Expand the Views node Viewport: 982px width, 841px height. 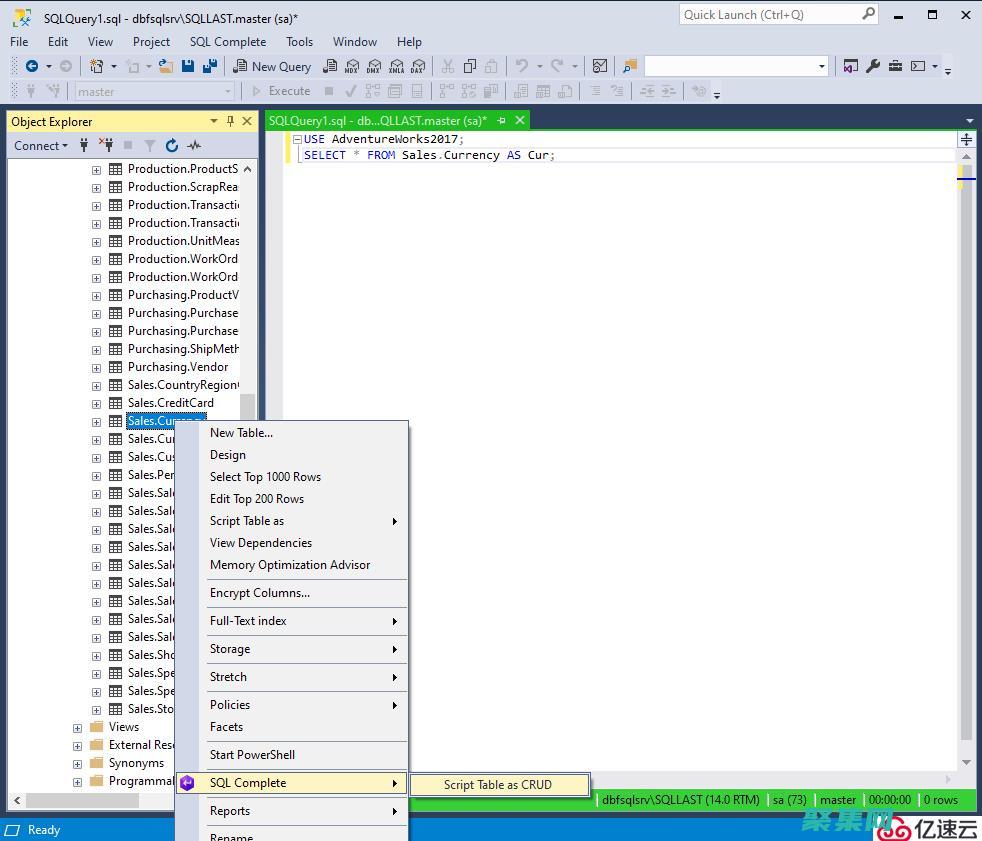coord(77,727)
